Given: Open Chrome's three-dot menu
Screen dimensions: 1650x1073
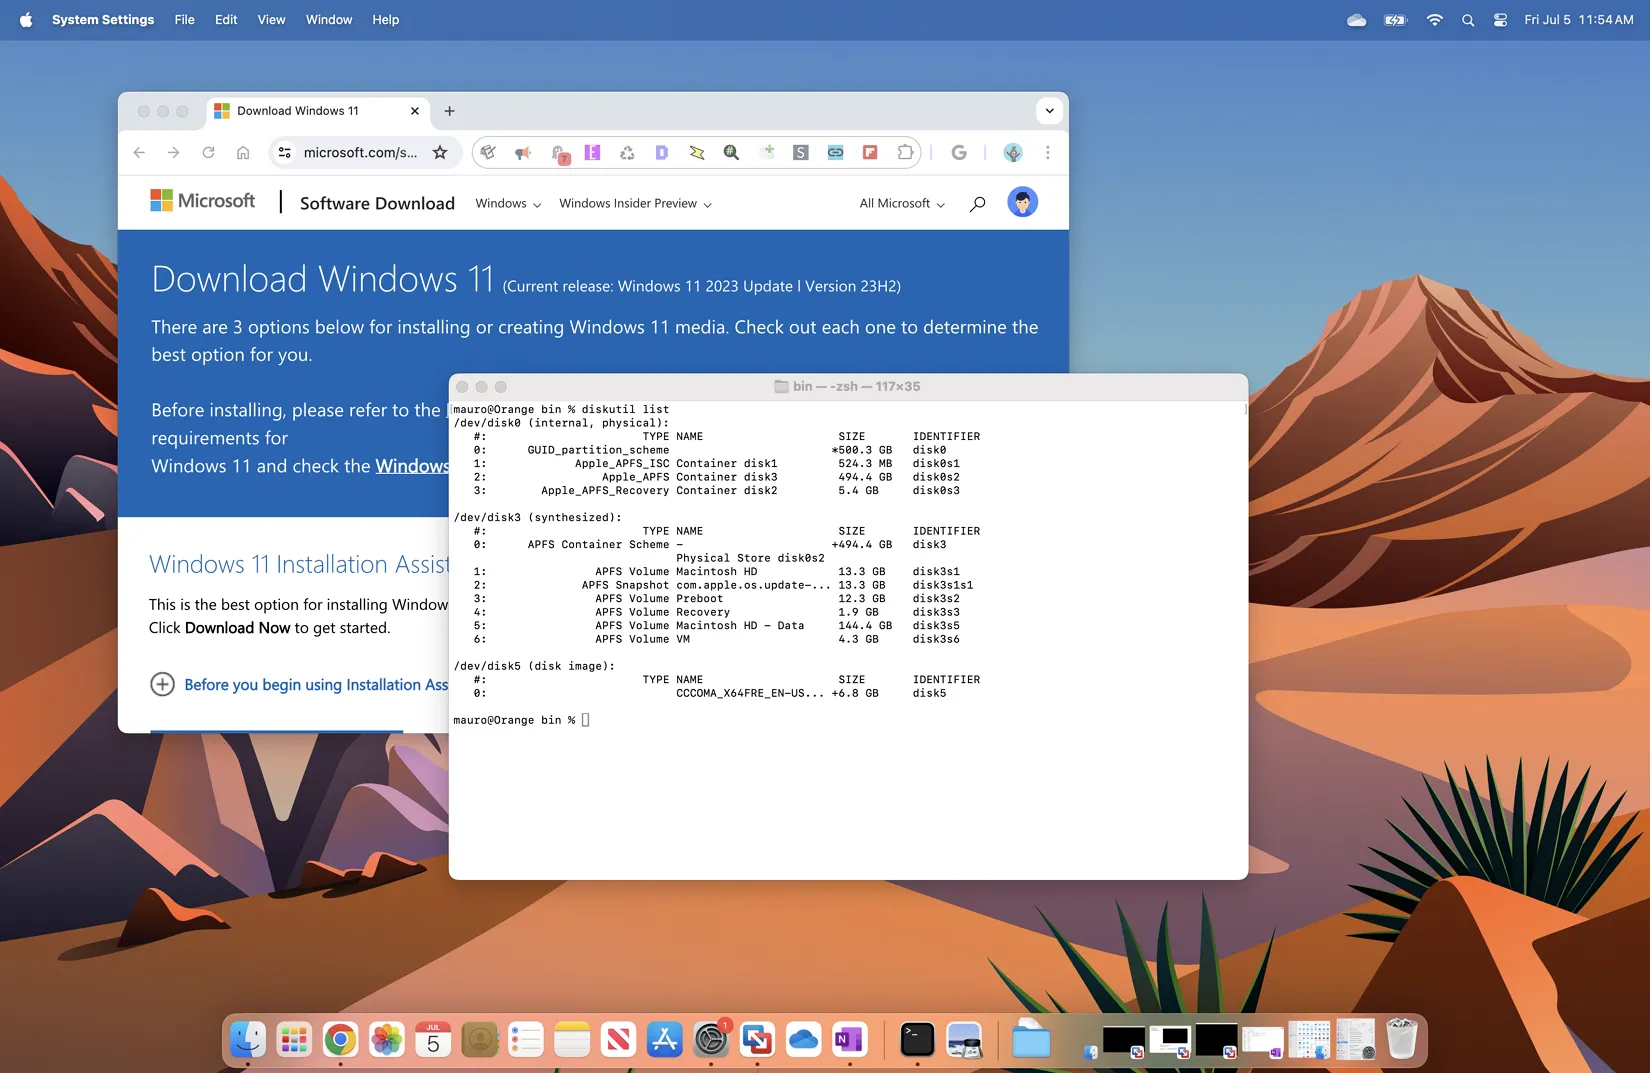Looking at the screenshot, I should click(1047, 153).
